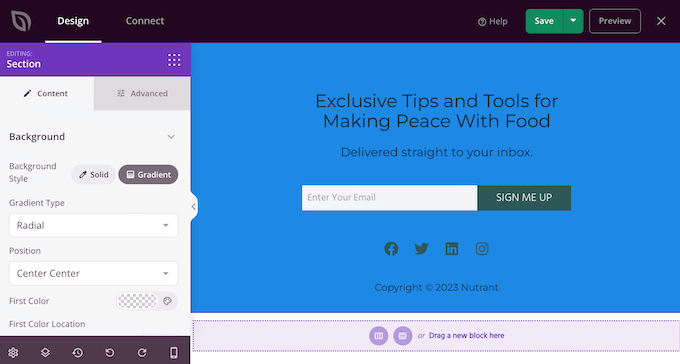Click the Instagram social icon
Image resolution: width=680 pixels, height=364 pixels.
[x=482, y=249]
